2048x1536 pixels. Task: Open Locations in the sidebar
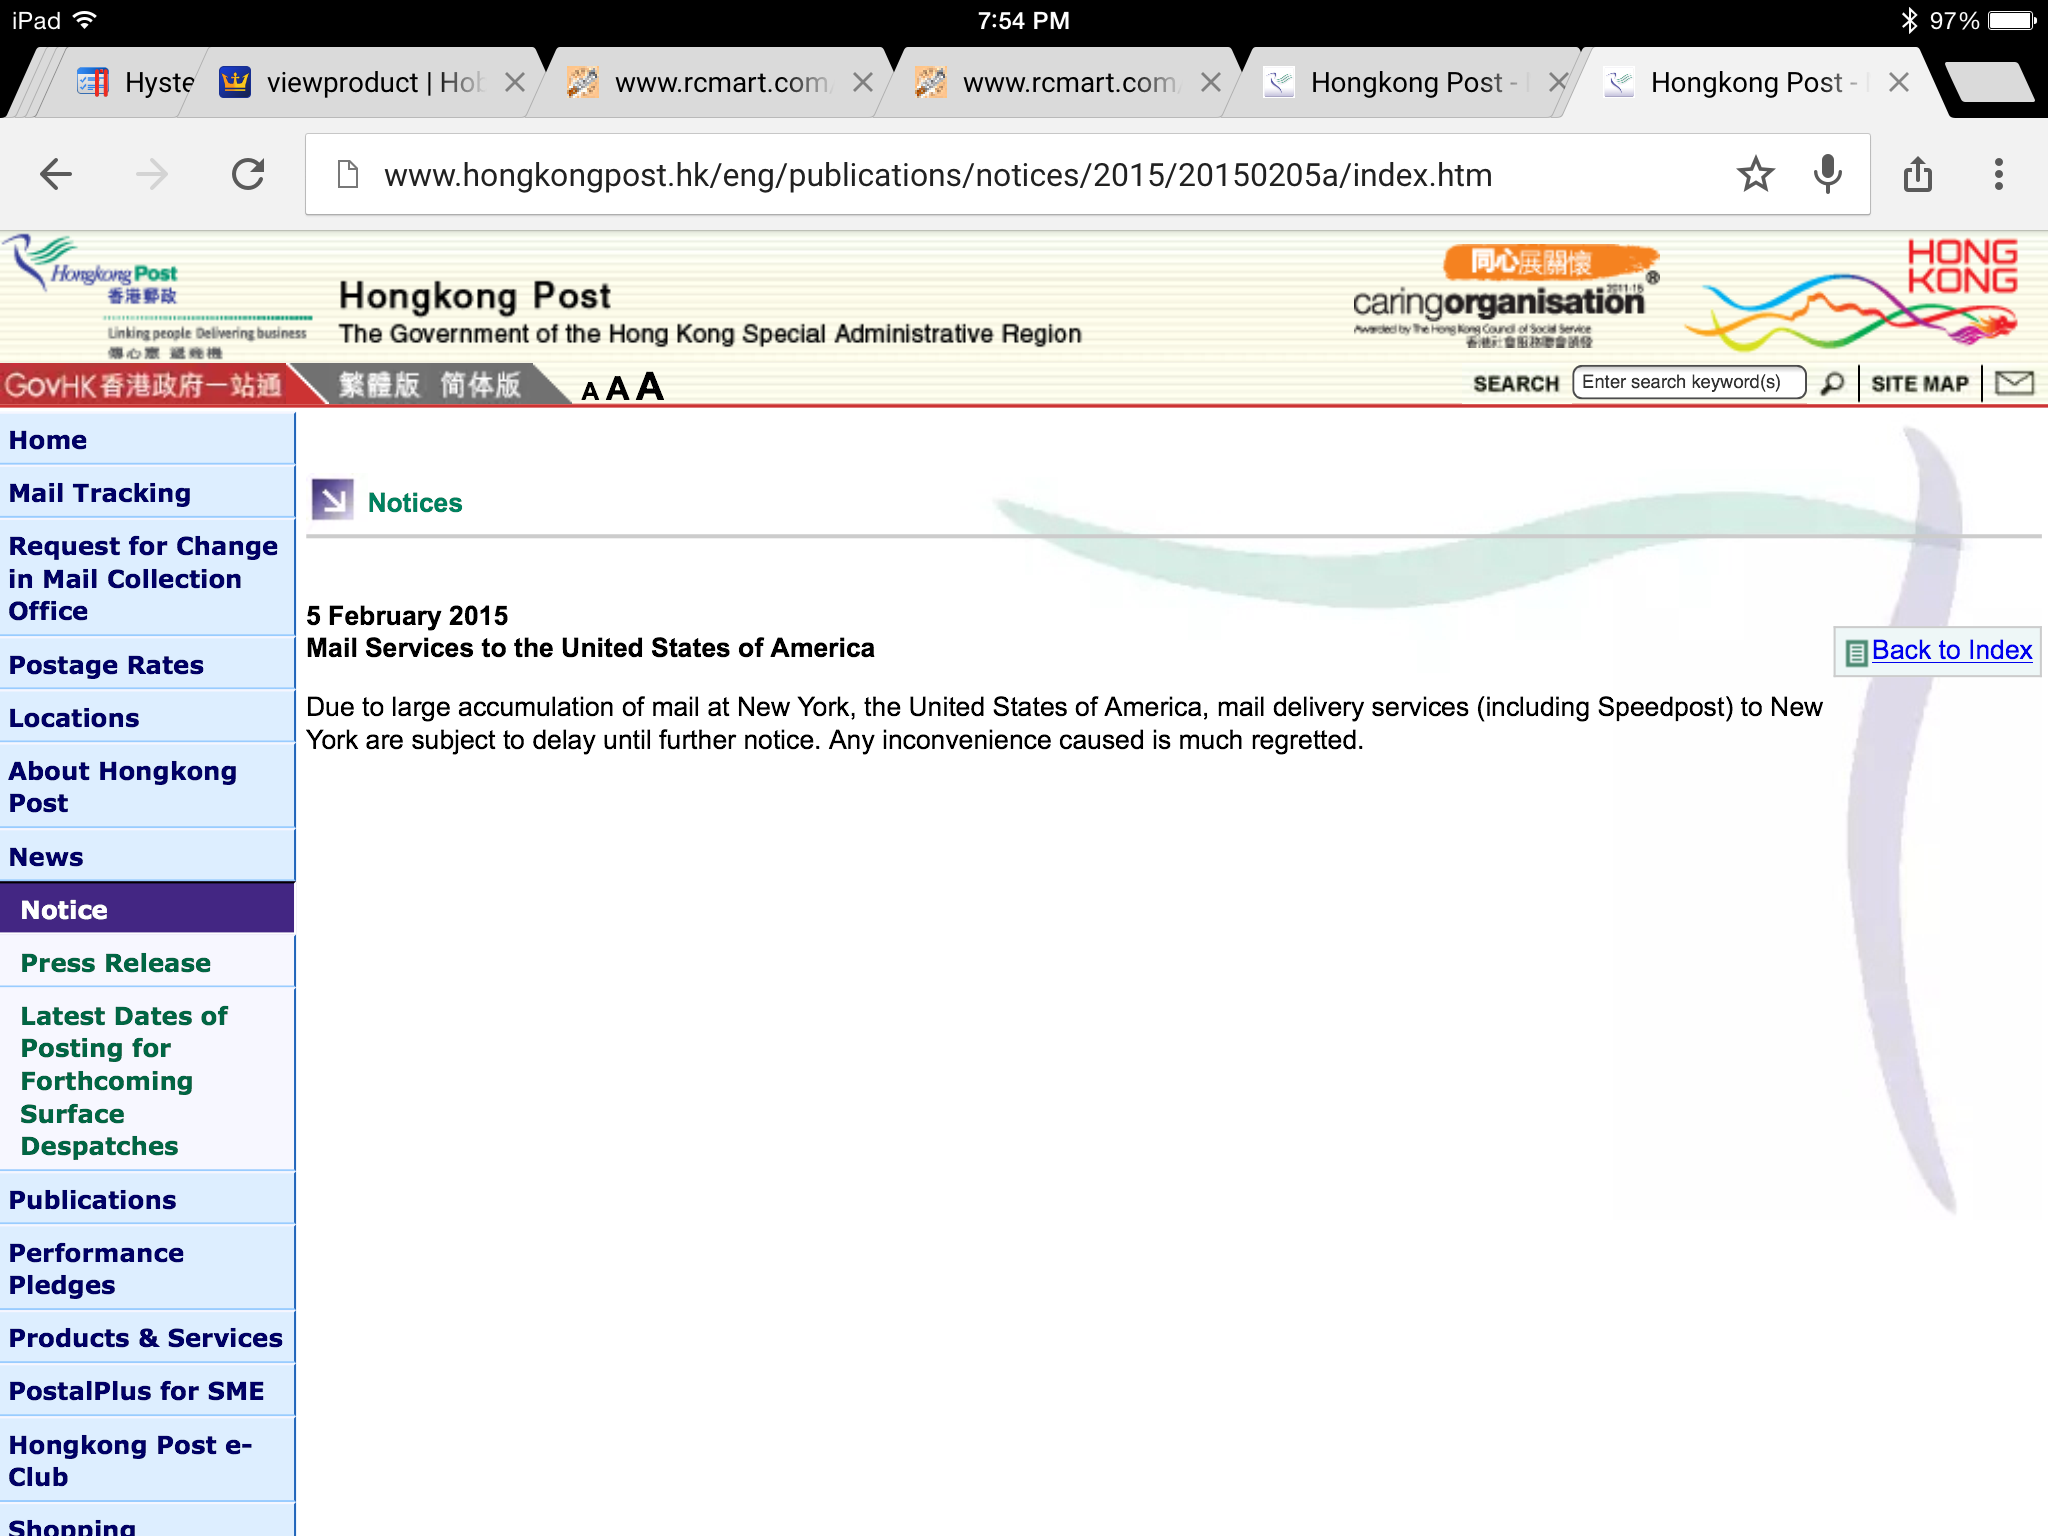point(147,717)
